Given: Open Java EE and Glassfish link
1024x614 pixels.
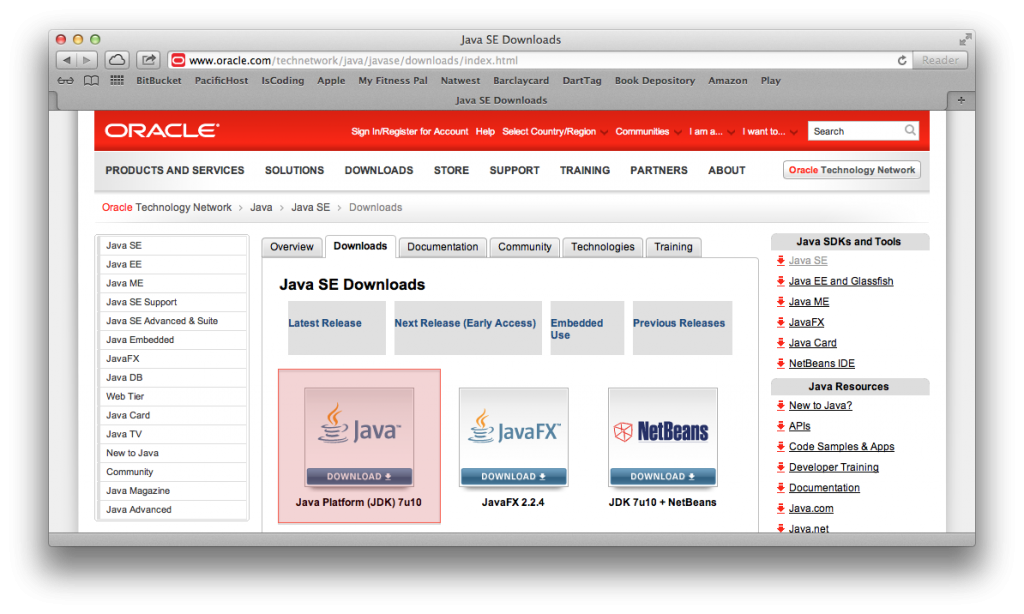Looking at the screenshot, I should point(840,281).
